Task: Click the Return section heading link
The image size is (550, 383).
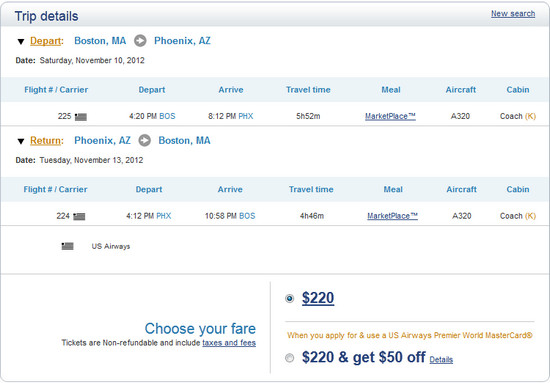Action: click(46, 141)
